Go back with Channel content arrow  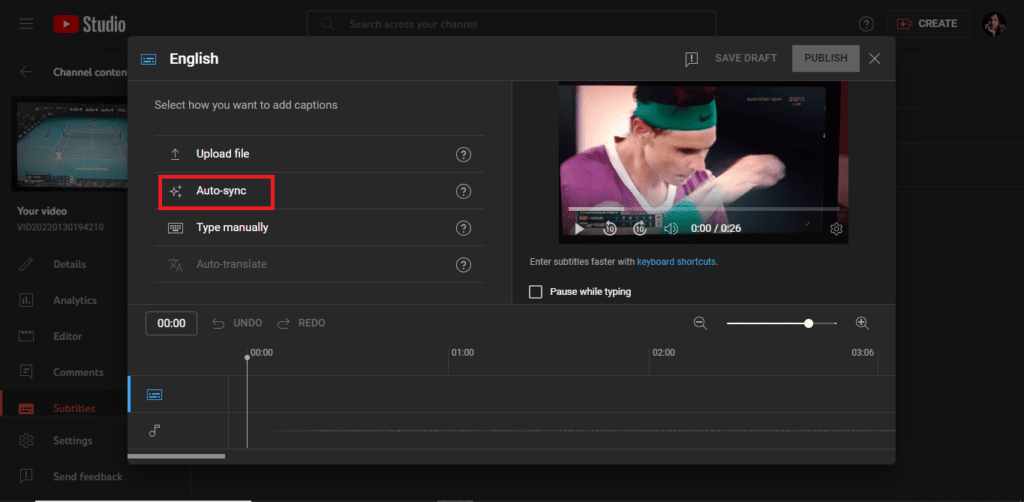coord(26,72)
